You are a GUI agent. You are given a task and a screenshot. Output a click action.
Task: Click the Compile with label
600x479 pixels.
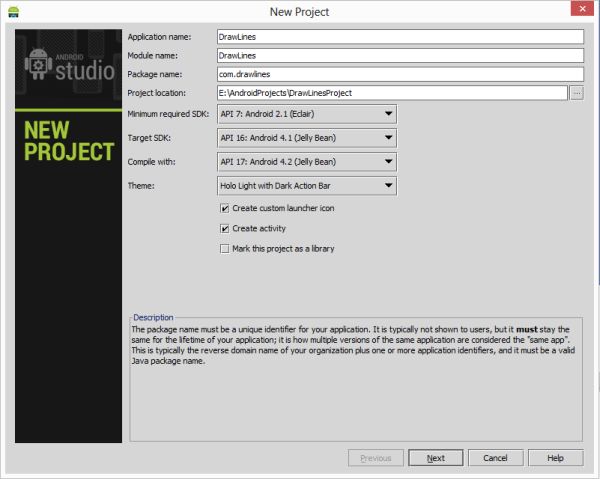pos(151,162)
